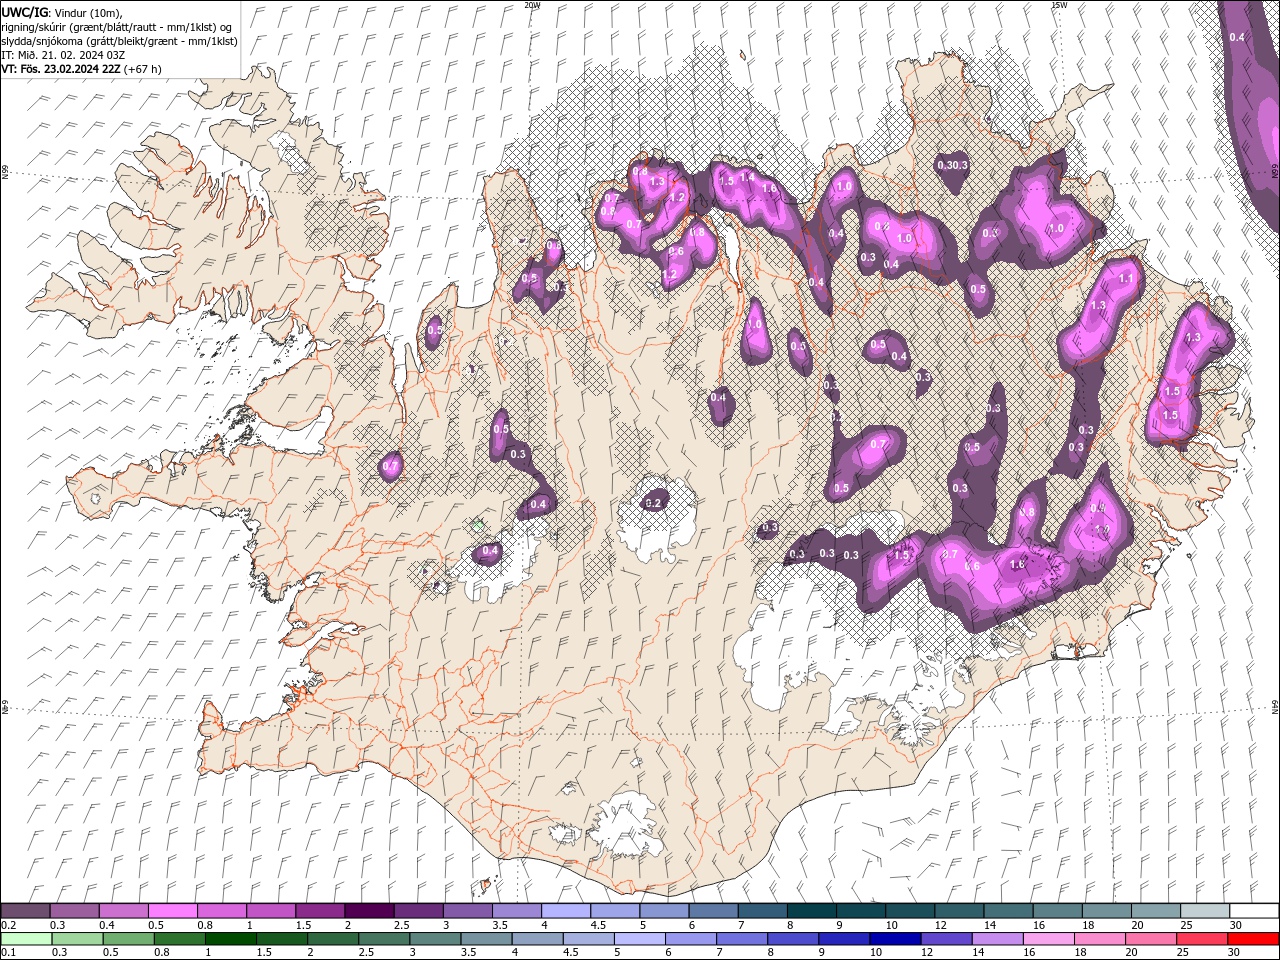Click the UWC/IG title text

click(25, 12)
